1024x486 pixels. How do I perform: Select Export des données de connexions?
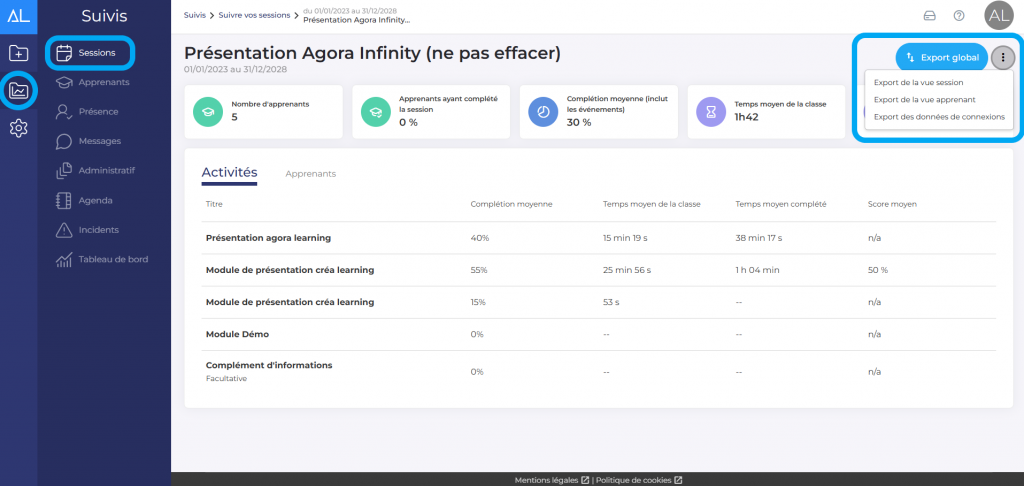pos(939,117)
